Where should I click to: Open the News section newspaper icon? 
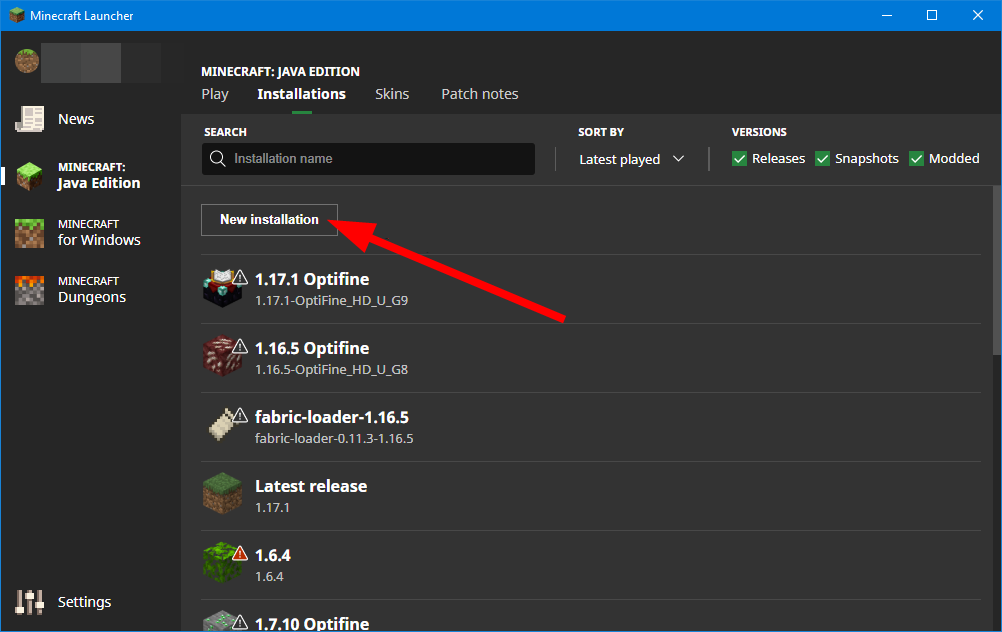coord(29,119)
